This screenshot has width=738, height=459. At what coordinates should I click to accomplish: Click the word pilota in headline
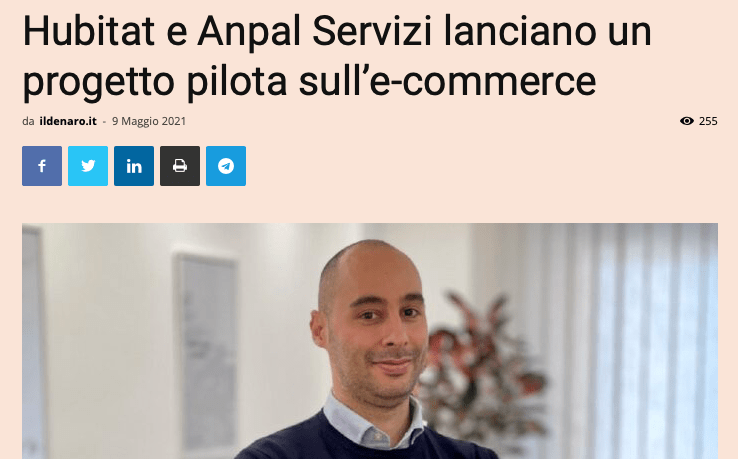236,80
